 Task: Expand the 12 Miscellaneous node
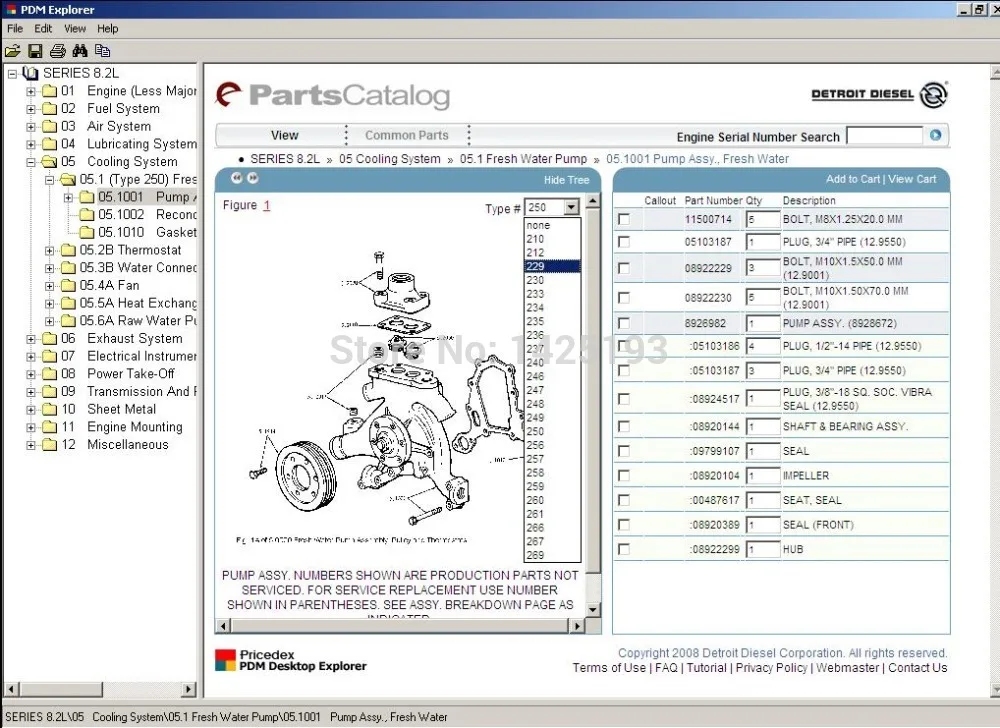(x=31, y=445)
